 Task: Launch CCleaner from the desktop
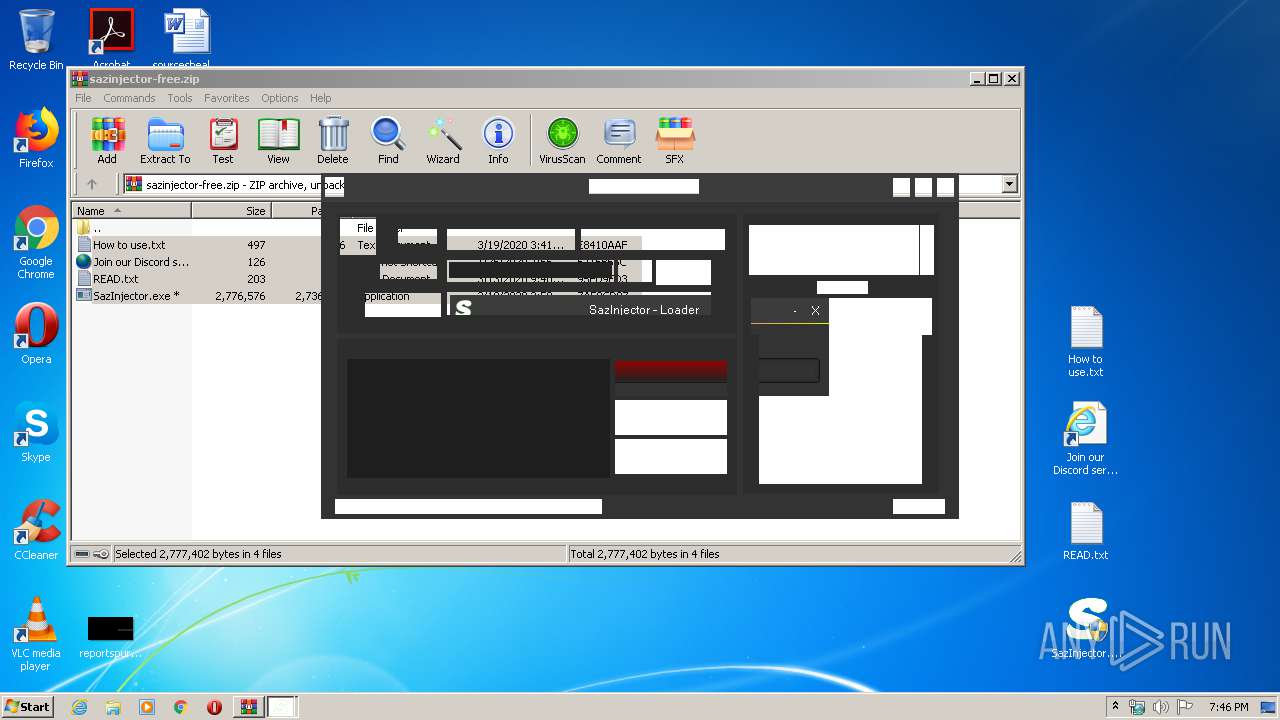(x=36, y=530)
